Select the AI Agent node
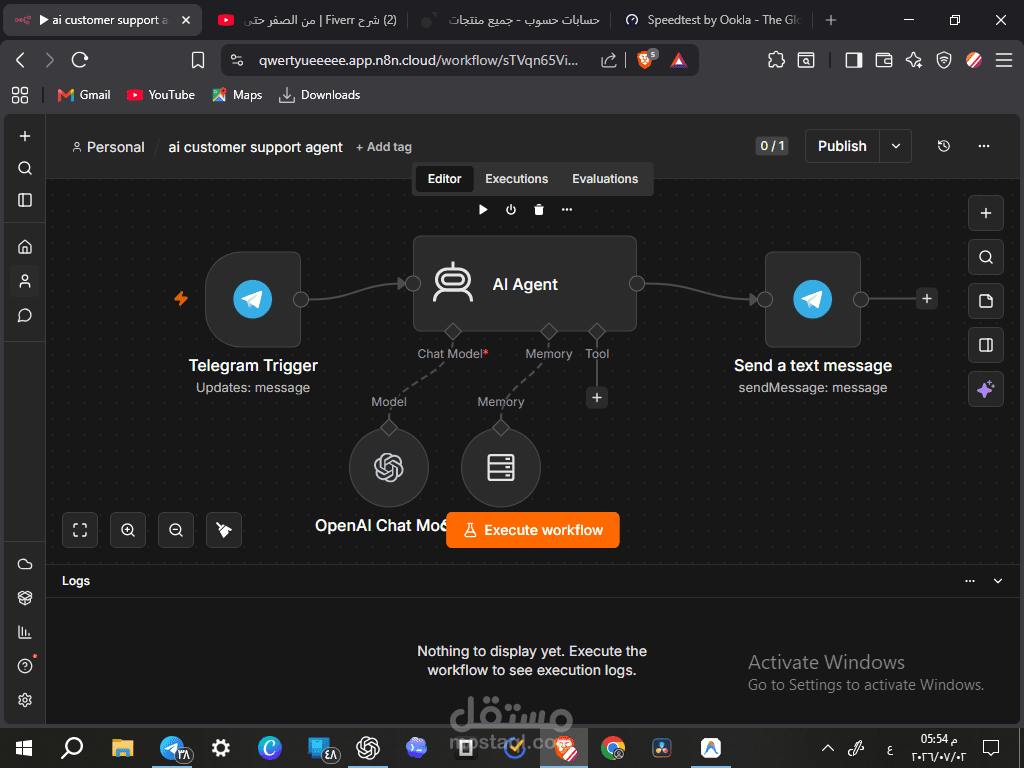 click(x=524, y=283)
